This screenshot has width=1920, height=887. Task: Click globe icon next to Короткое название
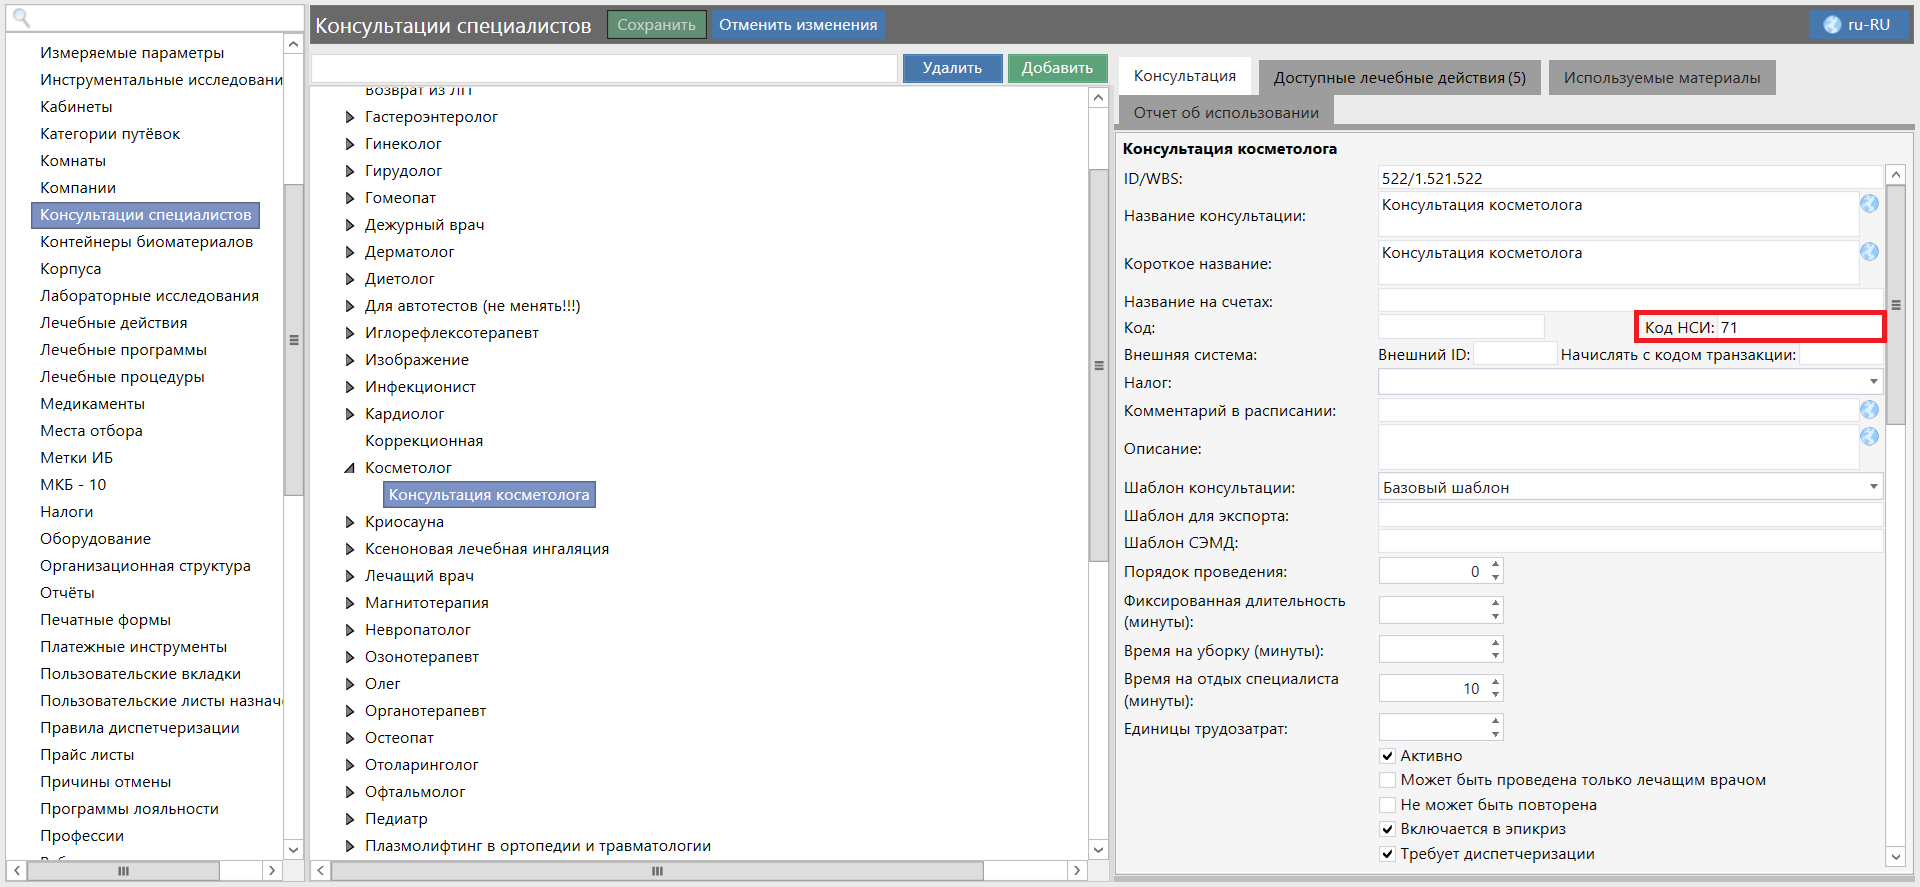pyautogui.click(x=1869, y=252)
